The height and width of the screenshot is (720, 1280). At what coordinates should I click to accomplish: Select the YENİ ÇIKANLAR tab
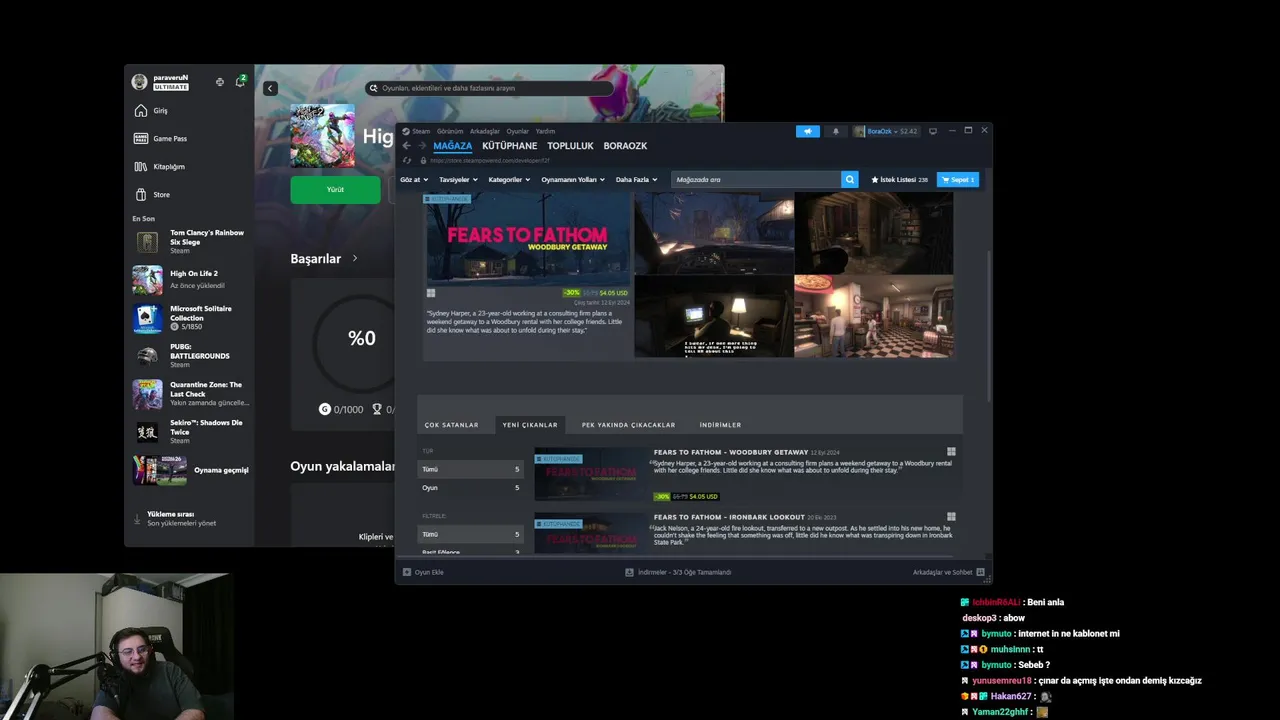(x=530, y=425)
